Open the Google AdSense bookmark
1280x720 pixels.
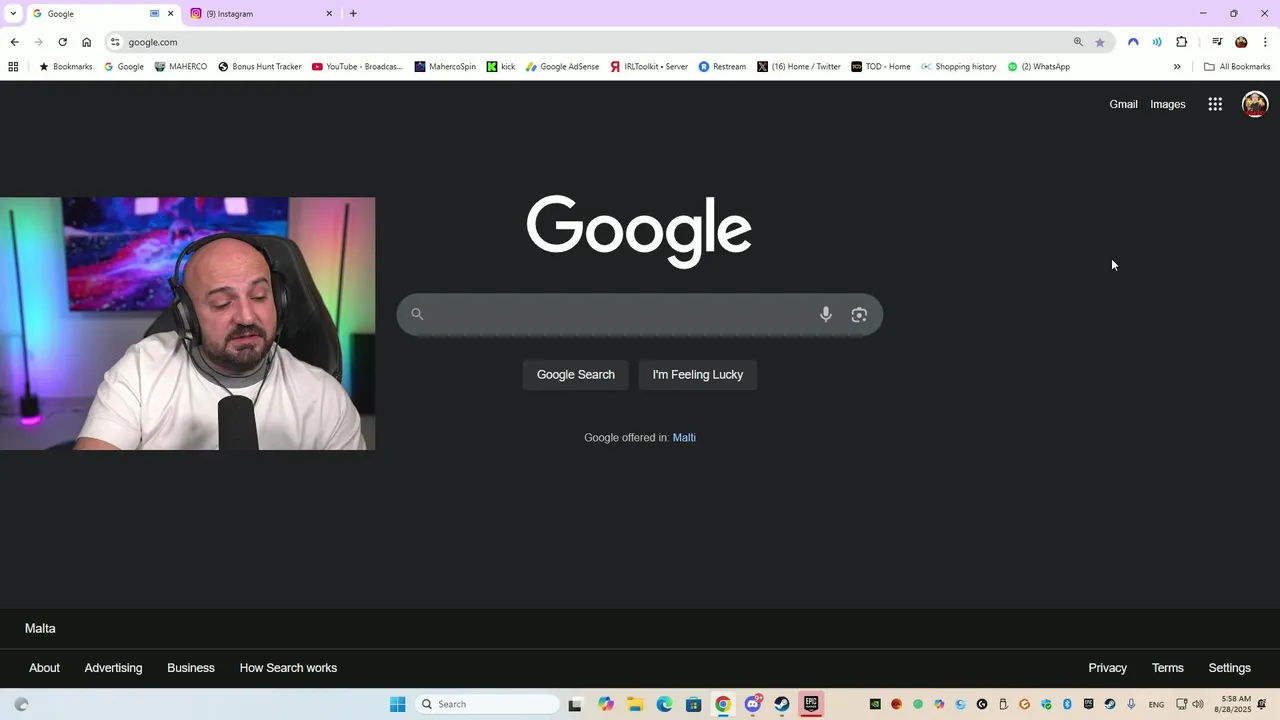click(x=562, y=67)
